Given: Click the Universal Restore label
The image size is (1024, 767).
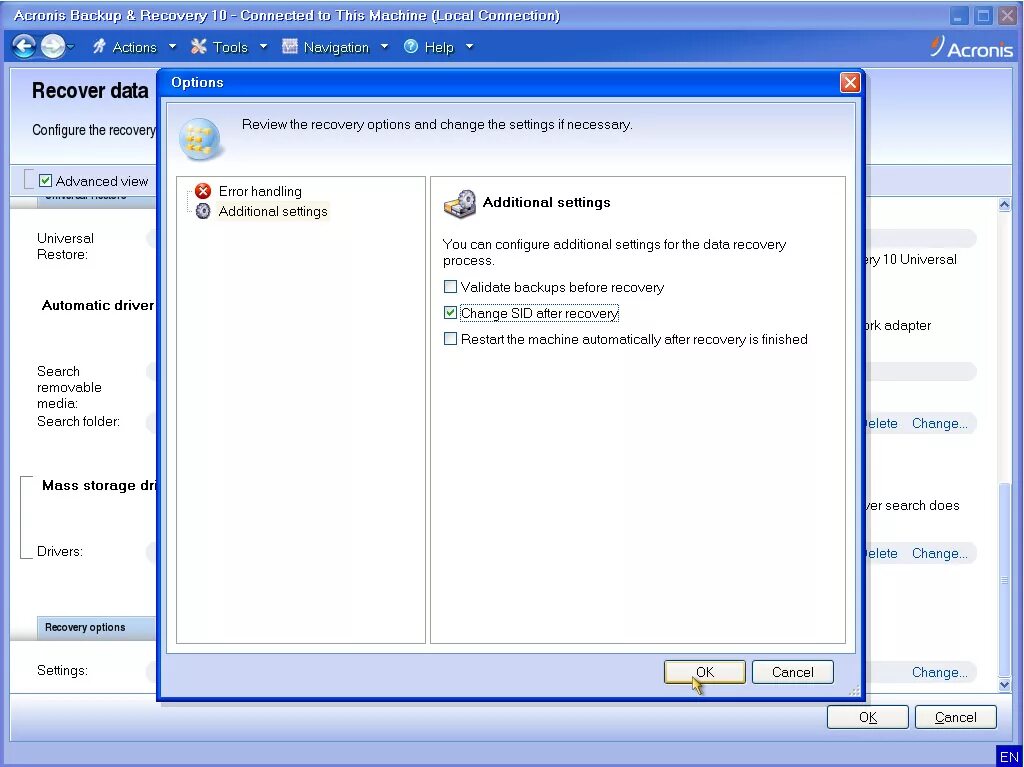Looking at the screenshot, I should tap(65, 246).
